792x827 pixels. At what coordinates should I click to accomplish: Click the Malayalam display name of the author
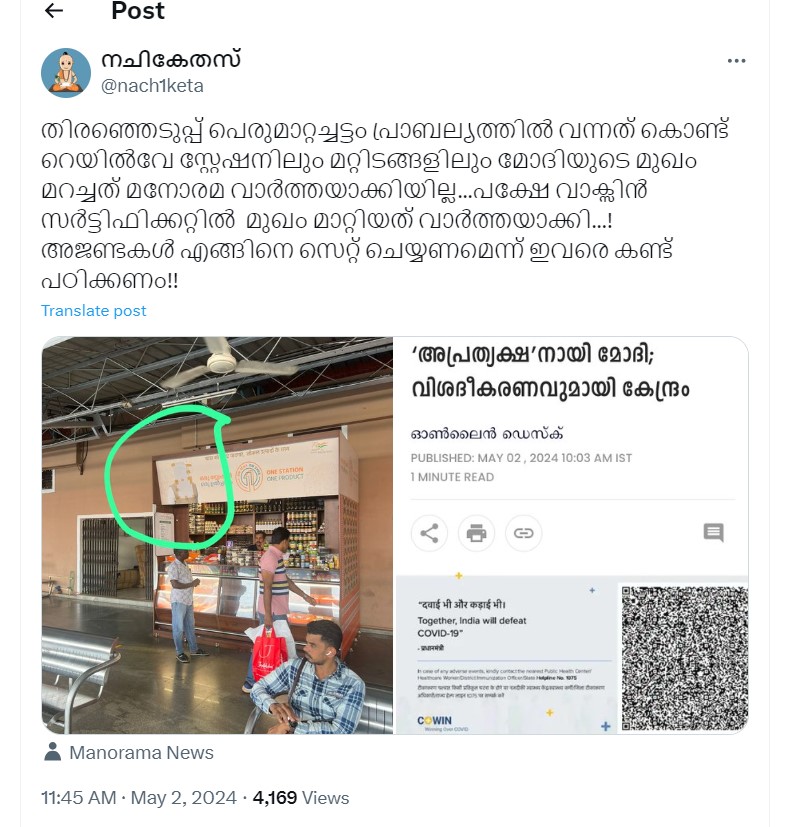tap(171, 60)
